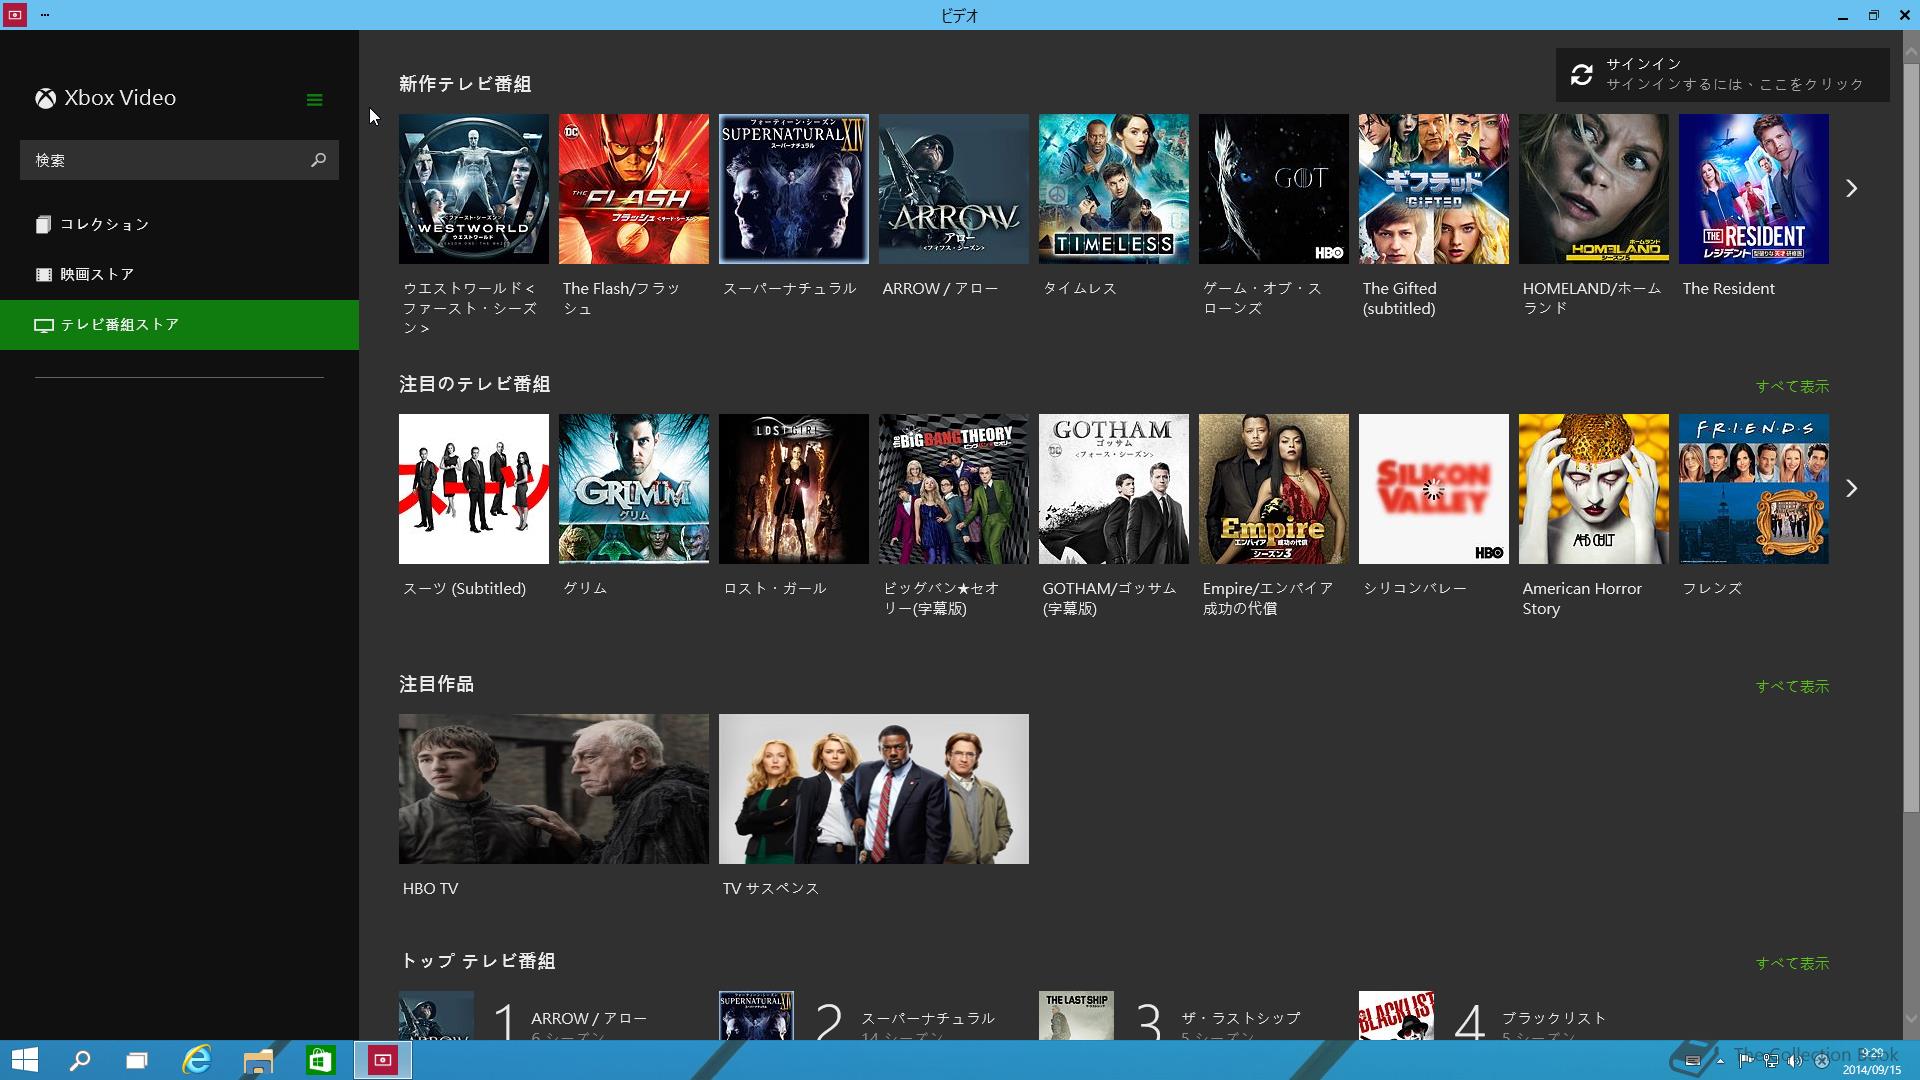This screenshot has width=1920, height=1080.
Task: Click すべて表示 for 注目のテレビ番組
Action: (x=1792, y=386)
